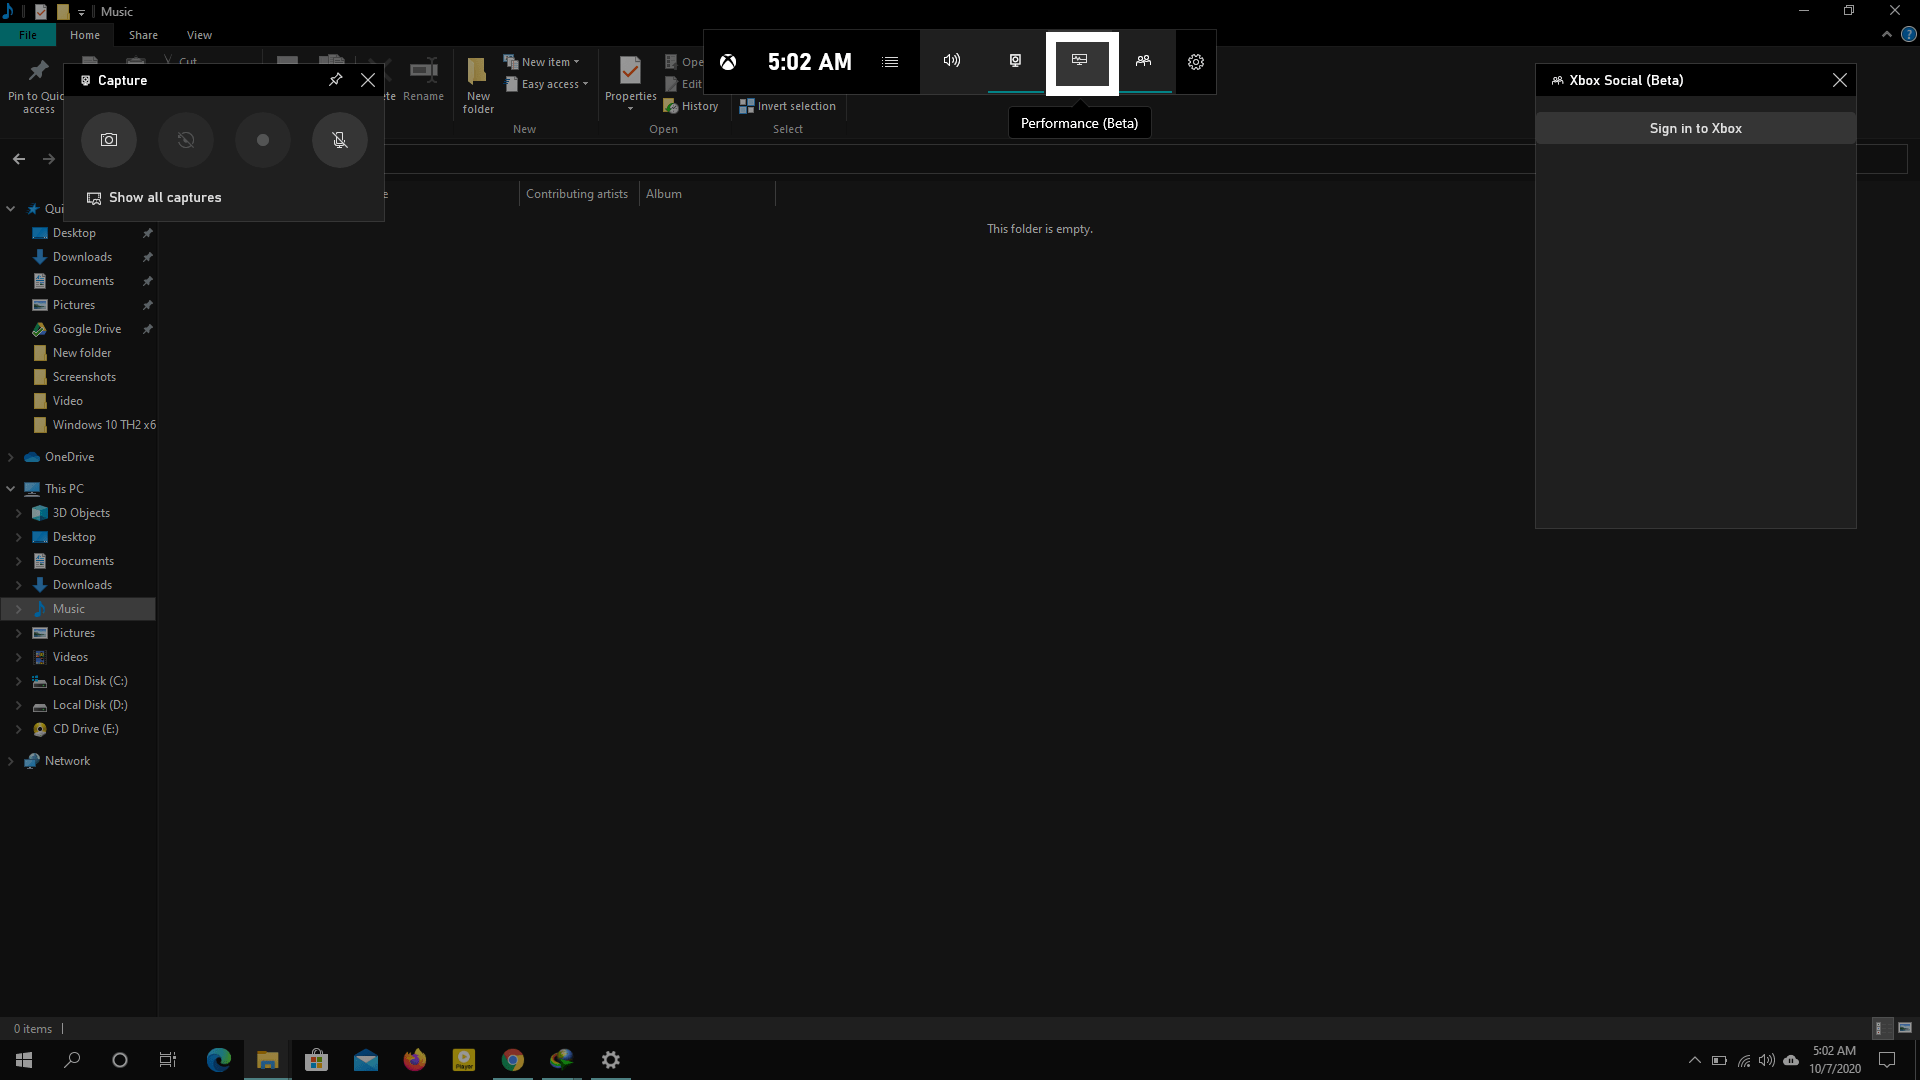Toggle microphone mute in the Capture widget

click(x=339, y=140)
